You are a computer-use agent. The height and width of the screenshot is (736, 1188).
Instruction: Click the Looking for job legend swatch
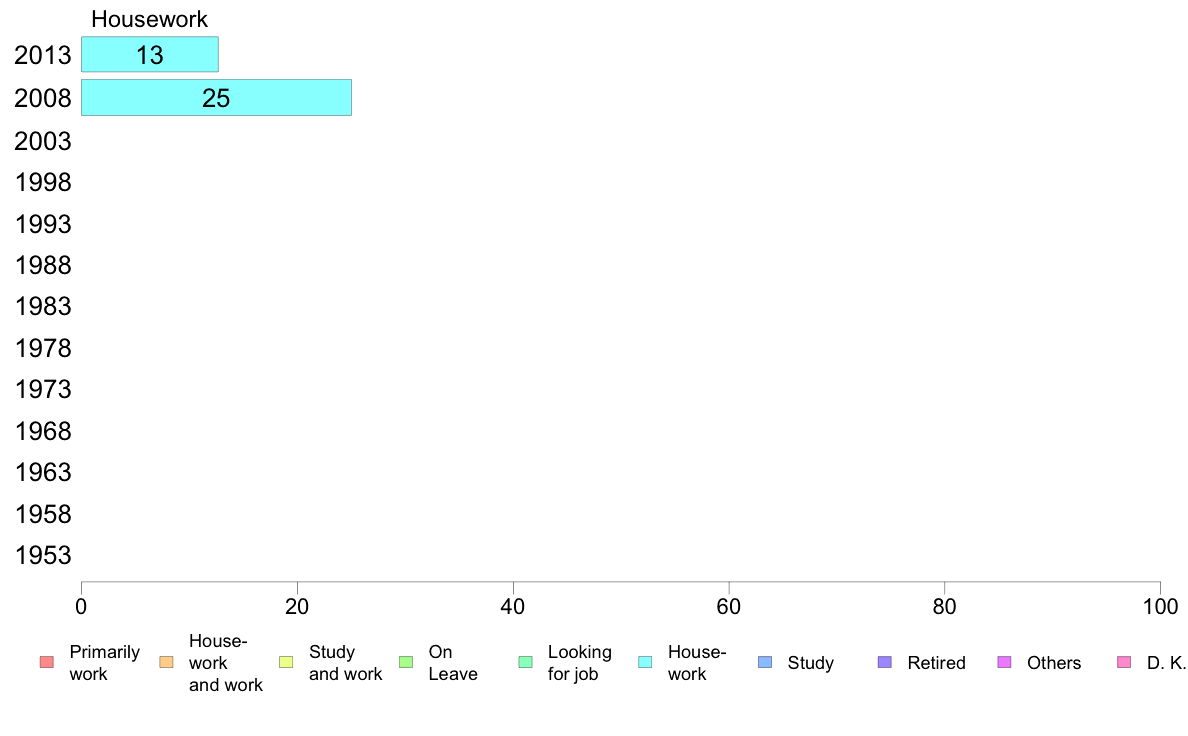pos(525,662)
